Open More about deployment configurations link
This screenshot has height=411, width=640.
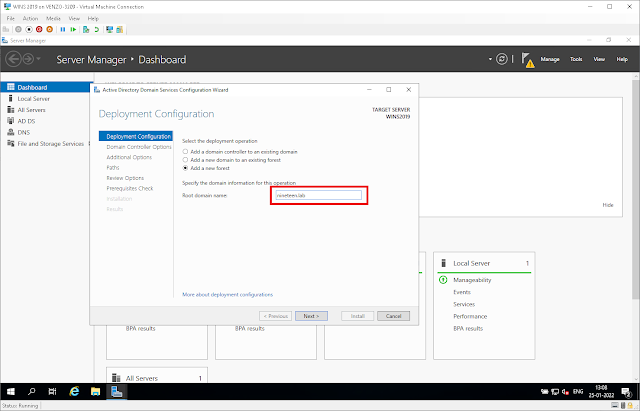click(x=227, y=295)
